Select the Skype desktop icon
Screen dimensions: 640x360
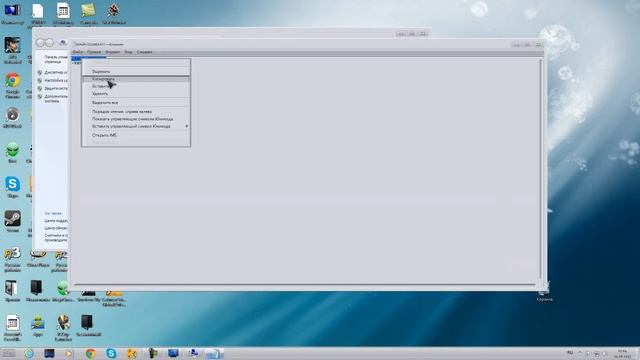(13, 187)
